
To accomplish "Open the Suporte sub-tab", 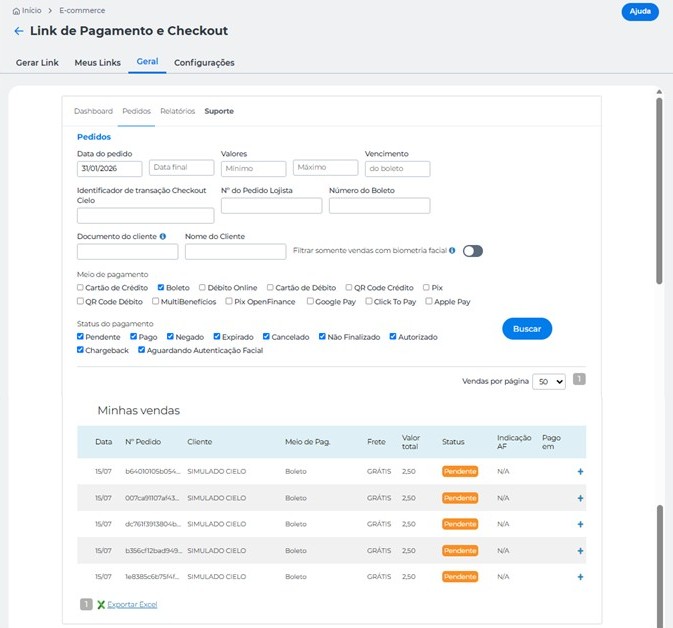I will pos(219,111).
